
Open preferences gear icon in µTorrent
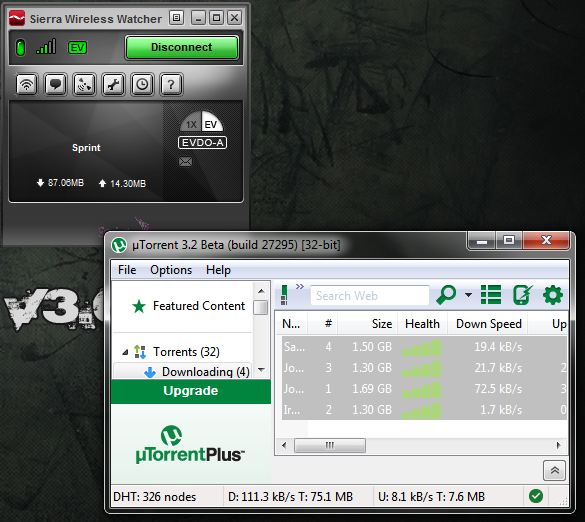coord(553,295)
